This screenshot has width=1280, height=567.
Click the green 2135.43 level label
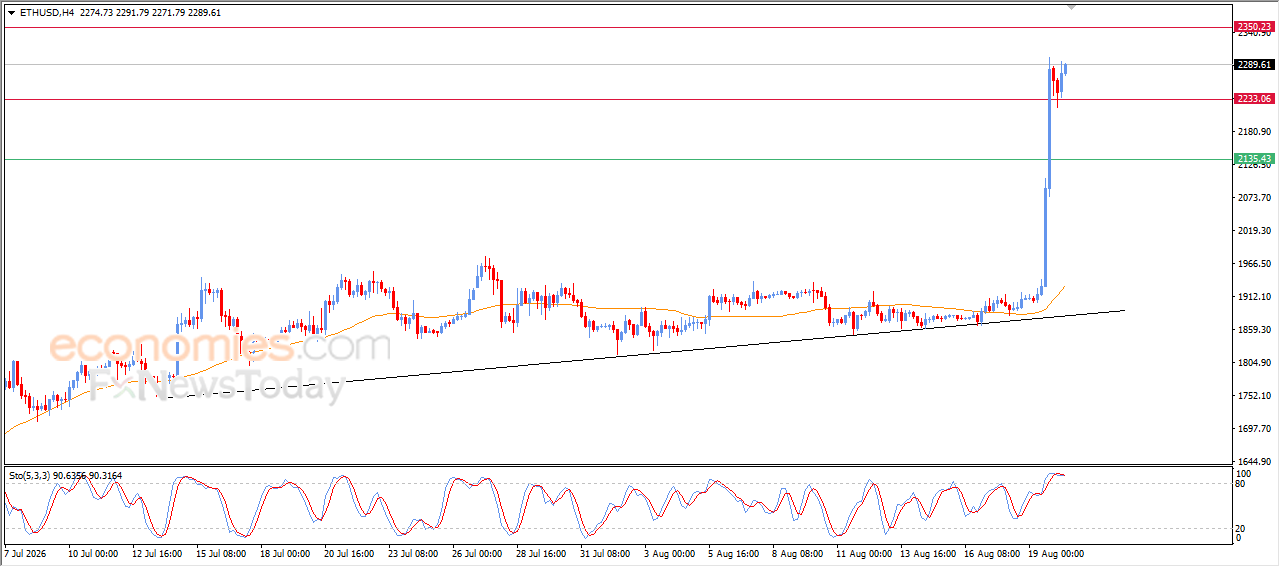click(x=1254, y=159)
